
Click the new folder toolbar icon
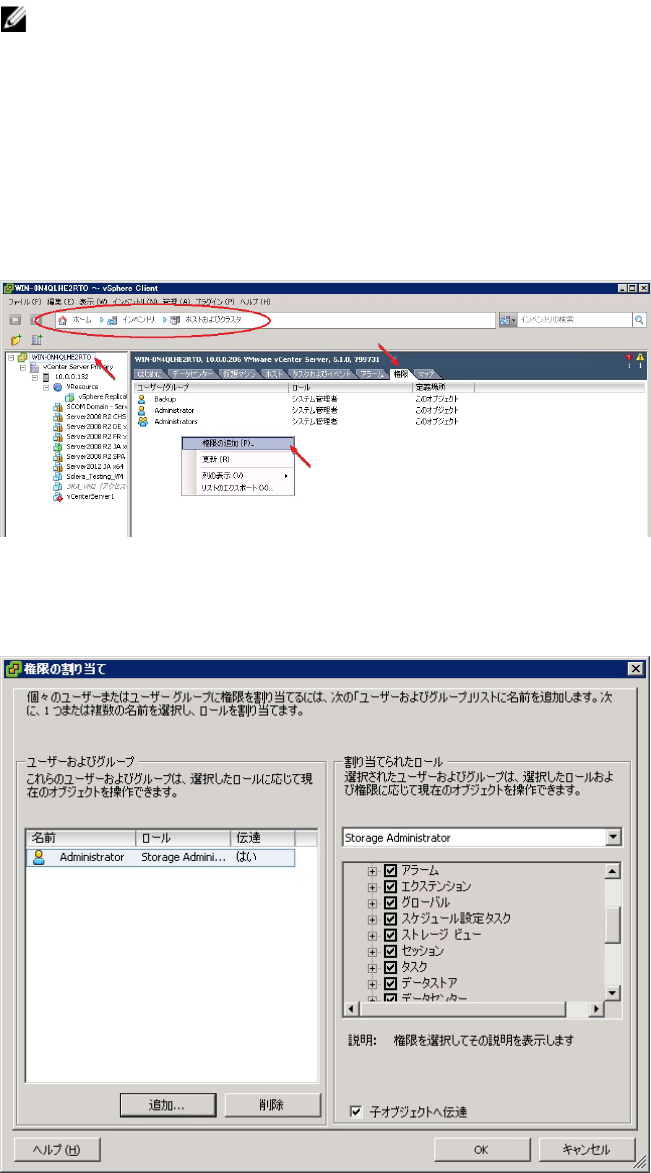[15, 340]
